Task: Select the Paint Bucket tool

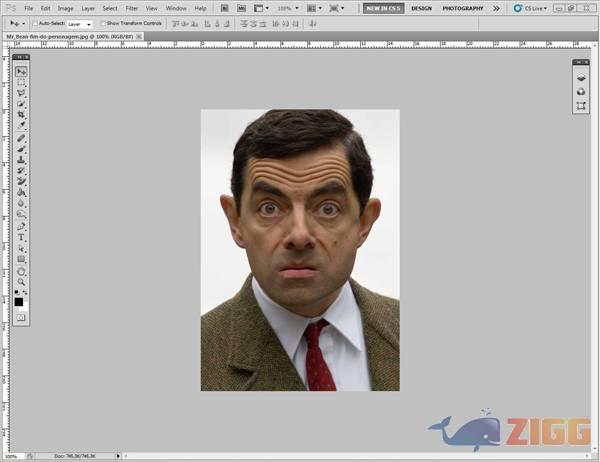Action: coord(21,193)
